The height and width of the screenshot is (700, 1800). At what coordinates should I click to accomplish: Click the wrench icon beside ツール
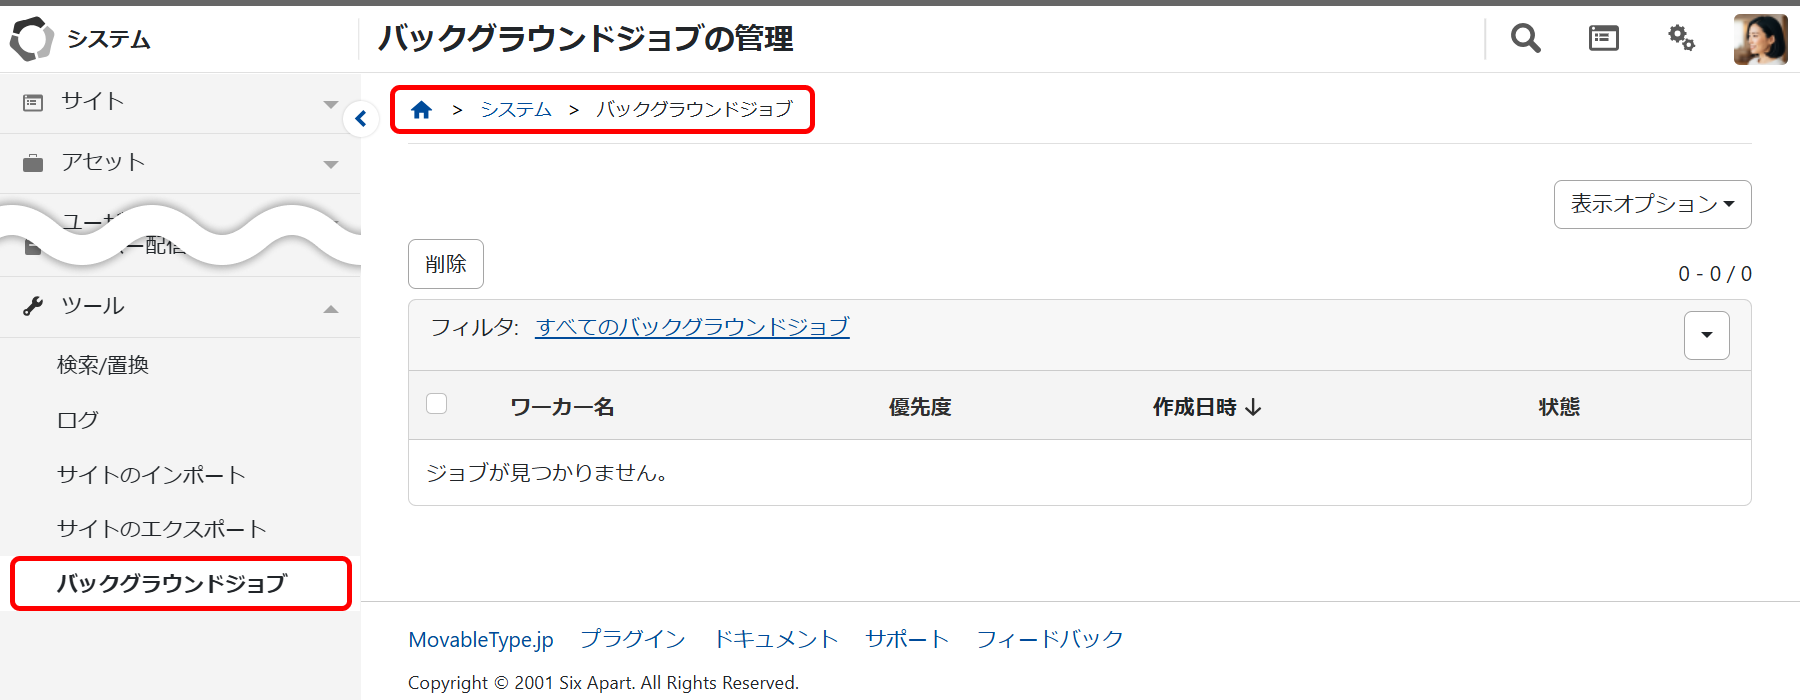click(33, 306)
